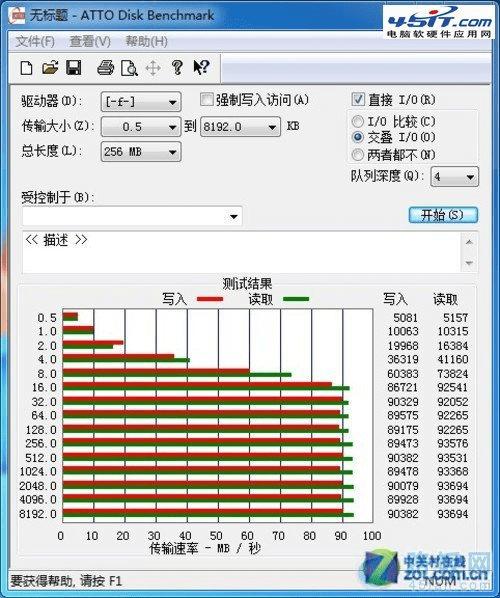500x598 pixels.
Task: Click write value 90329
Action: click(x=403, y=402)
